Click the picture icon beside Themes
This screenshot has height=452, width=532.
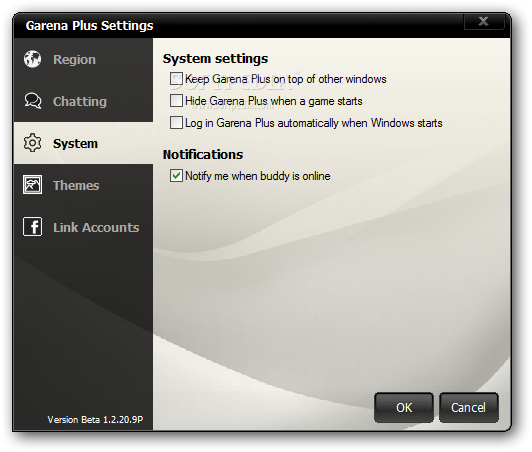point(33,185)
